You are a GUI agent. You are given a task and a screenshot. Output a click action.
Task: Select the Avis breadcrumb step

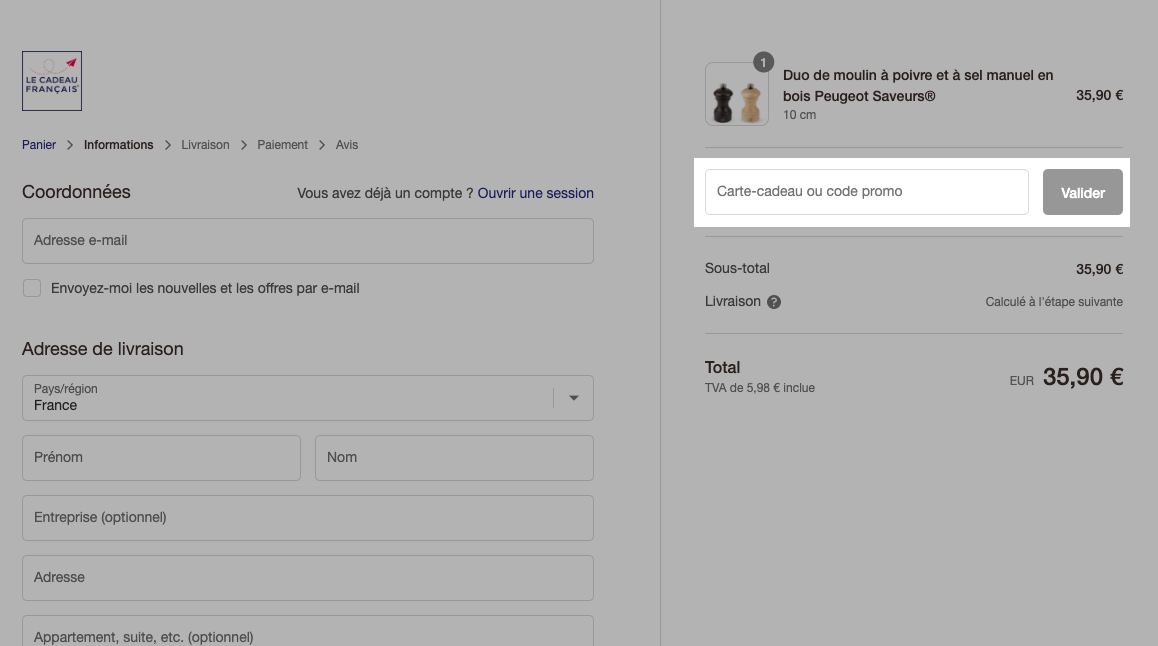[x=346, y=145]
